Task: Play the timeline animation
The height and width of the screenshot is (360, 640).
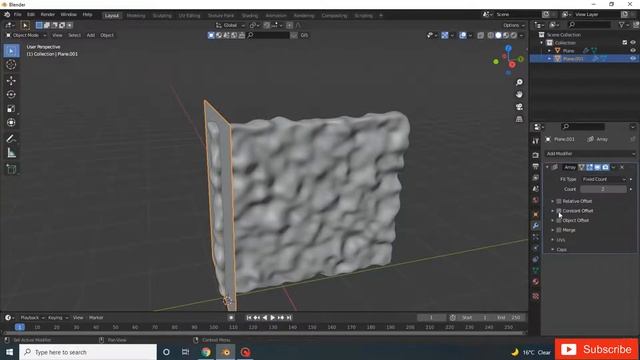Action: 273,318
